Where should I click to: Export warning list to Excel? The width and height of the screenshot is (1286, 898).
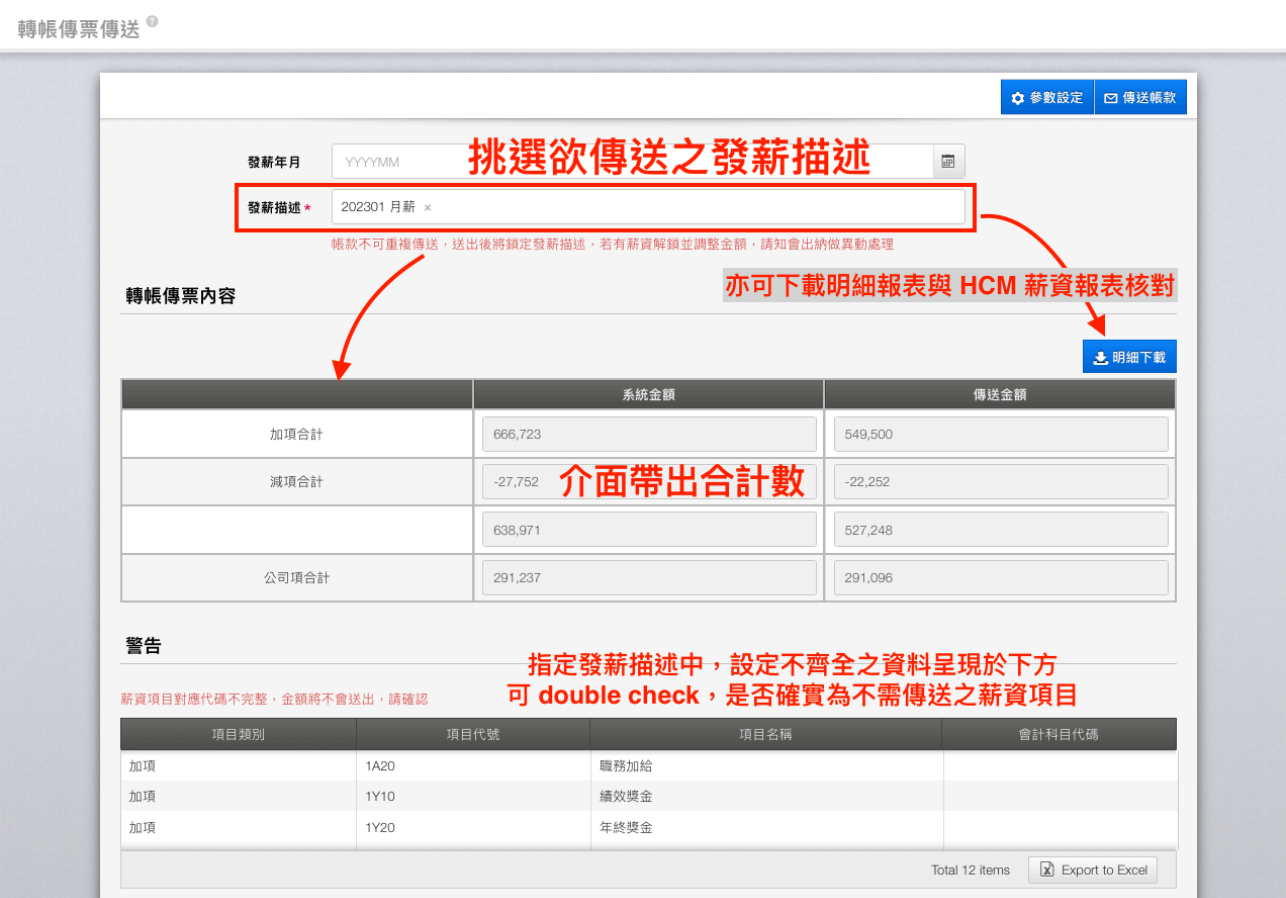[x=1093, y=870]
